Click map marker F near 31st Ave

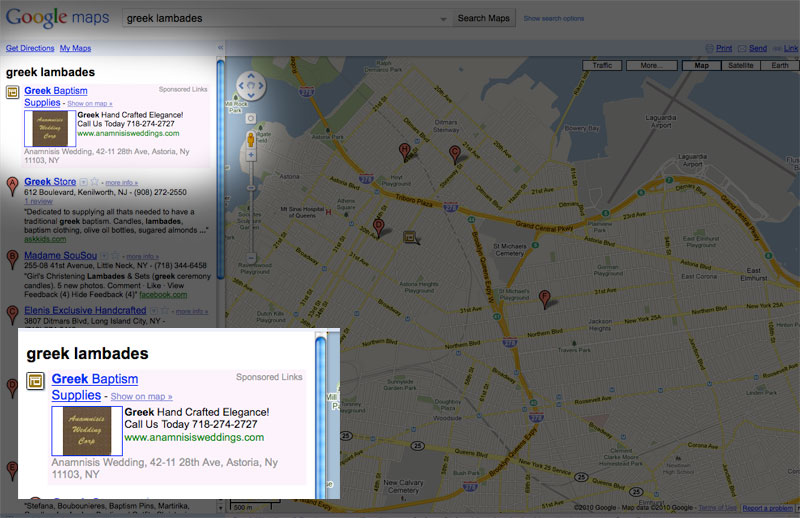pyautogui.click(x=544, y=300)
